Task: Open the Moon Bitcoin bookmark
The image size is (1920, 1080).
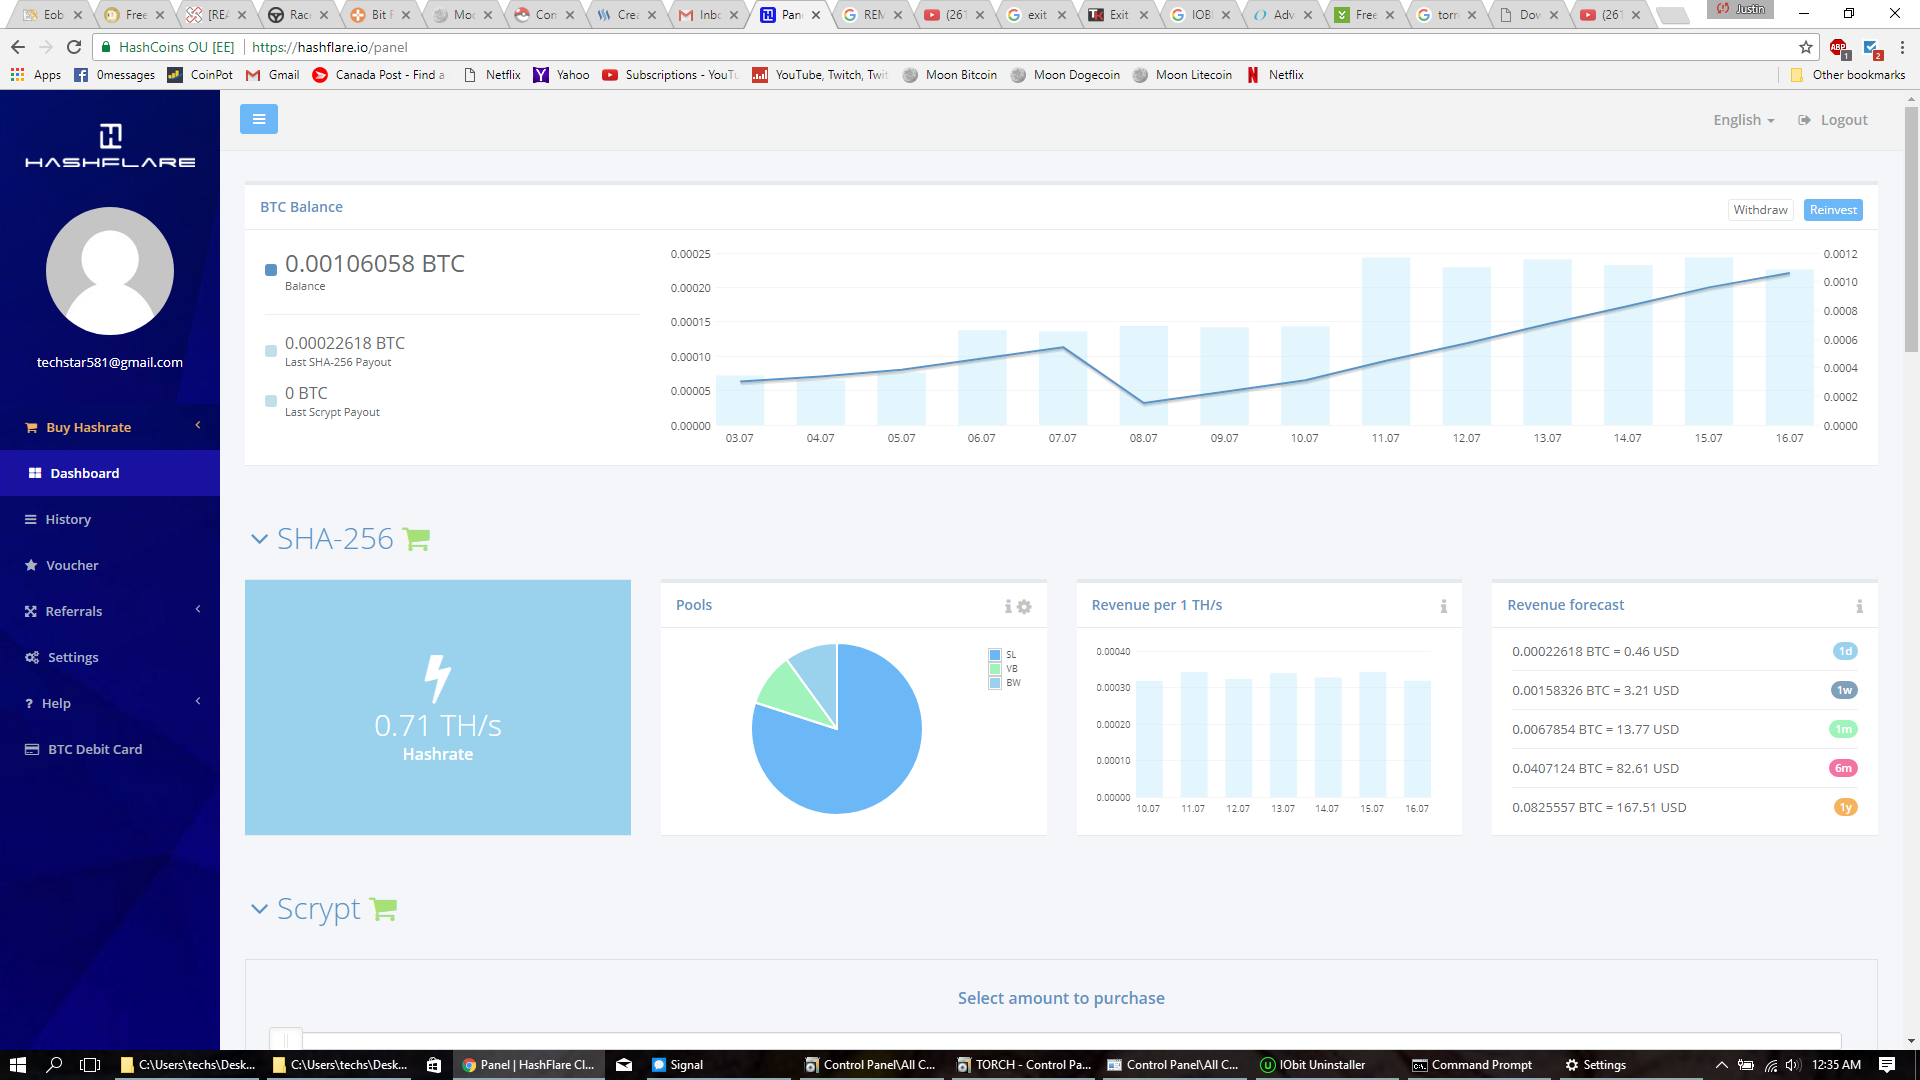Action: [949, 75]
